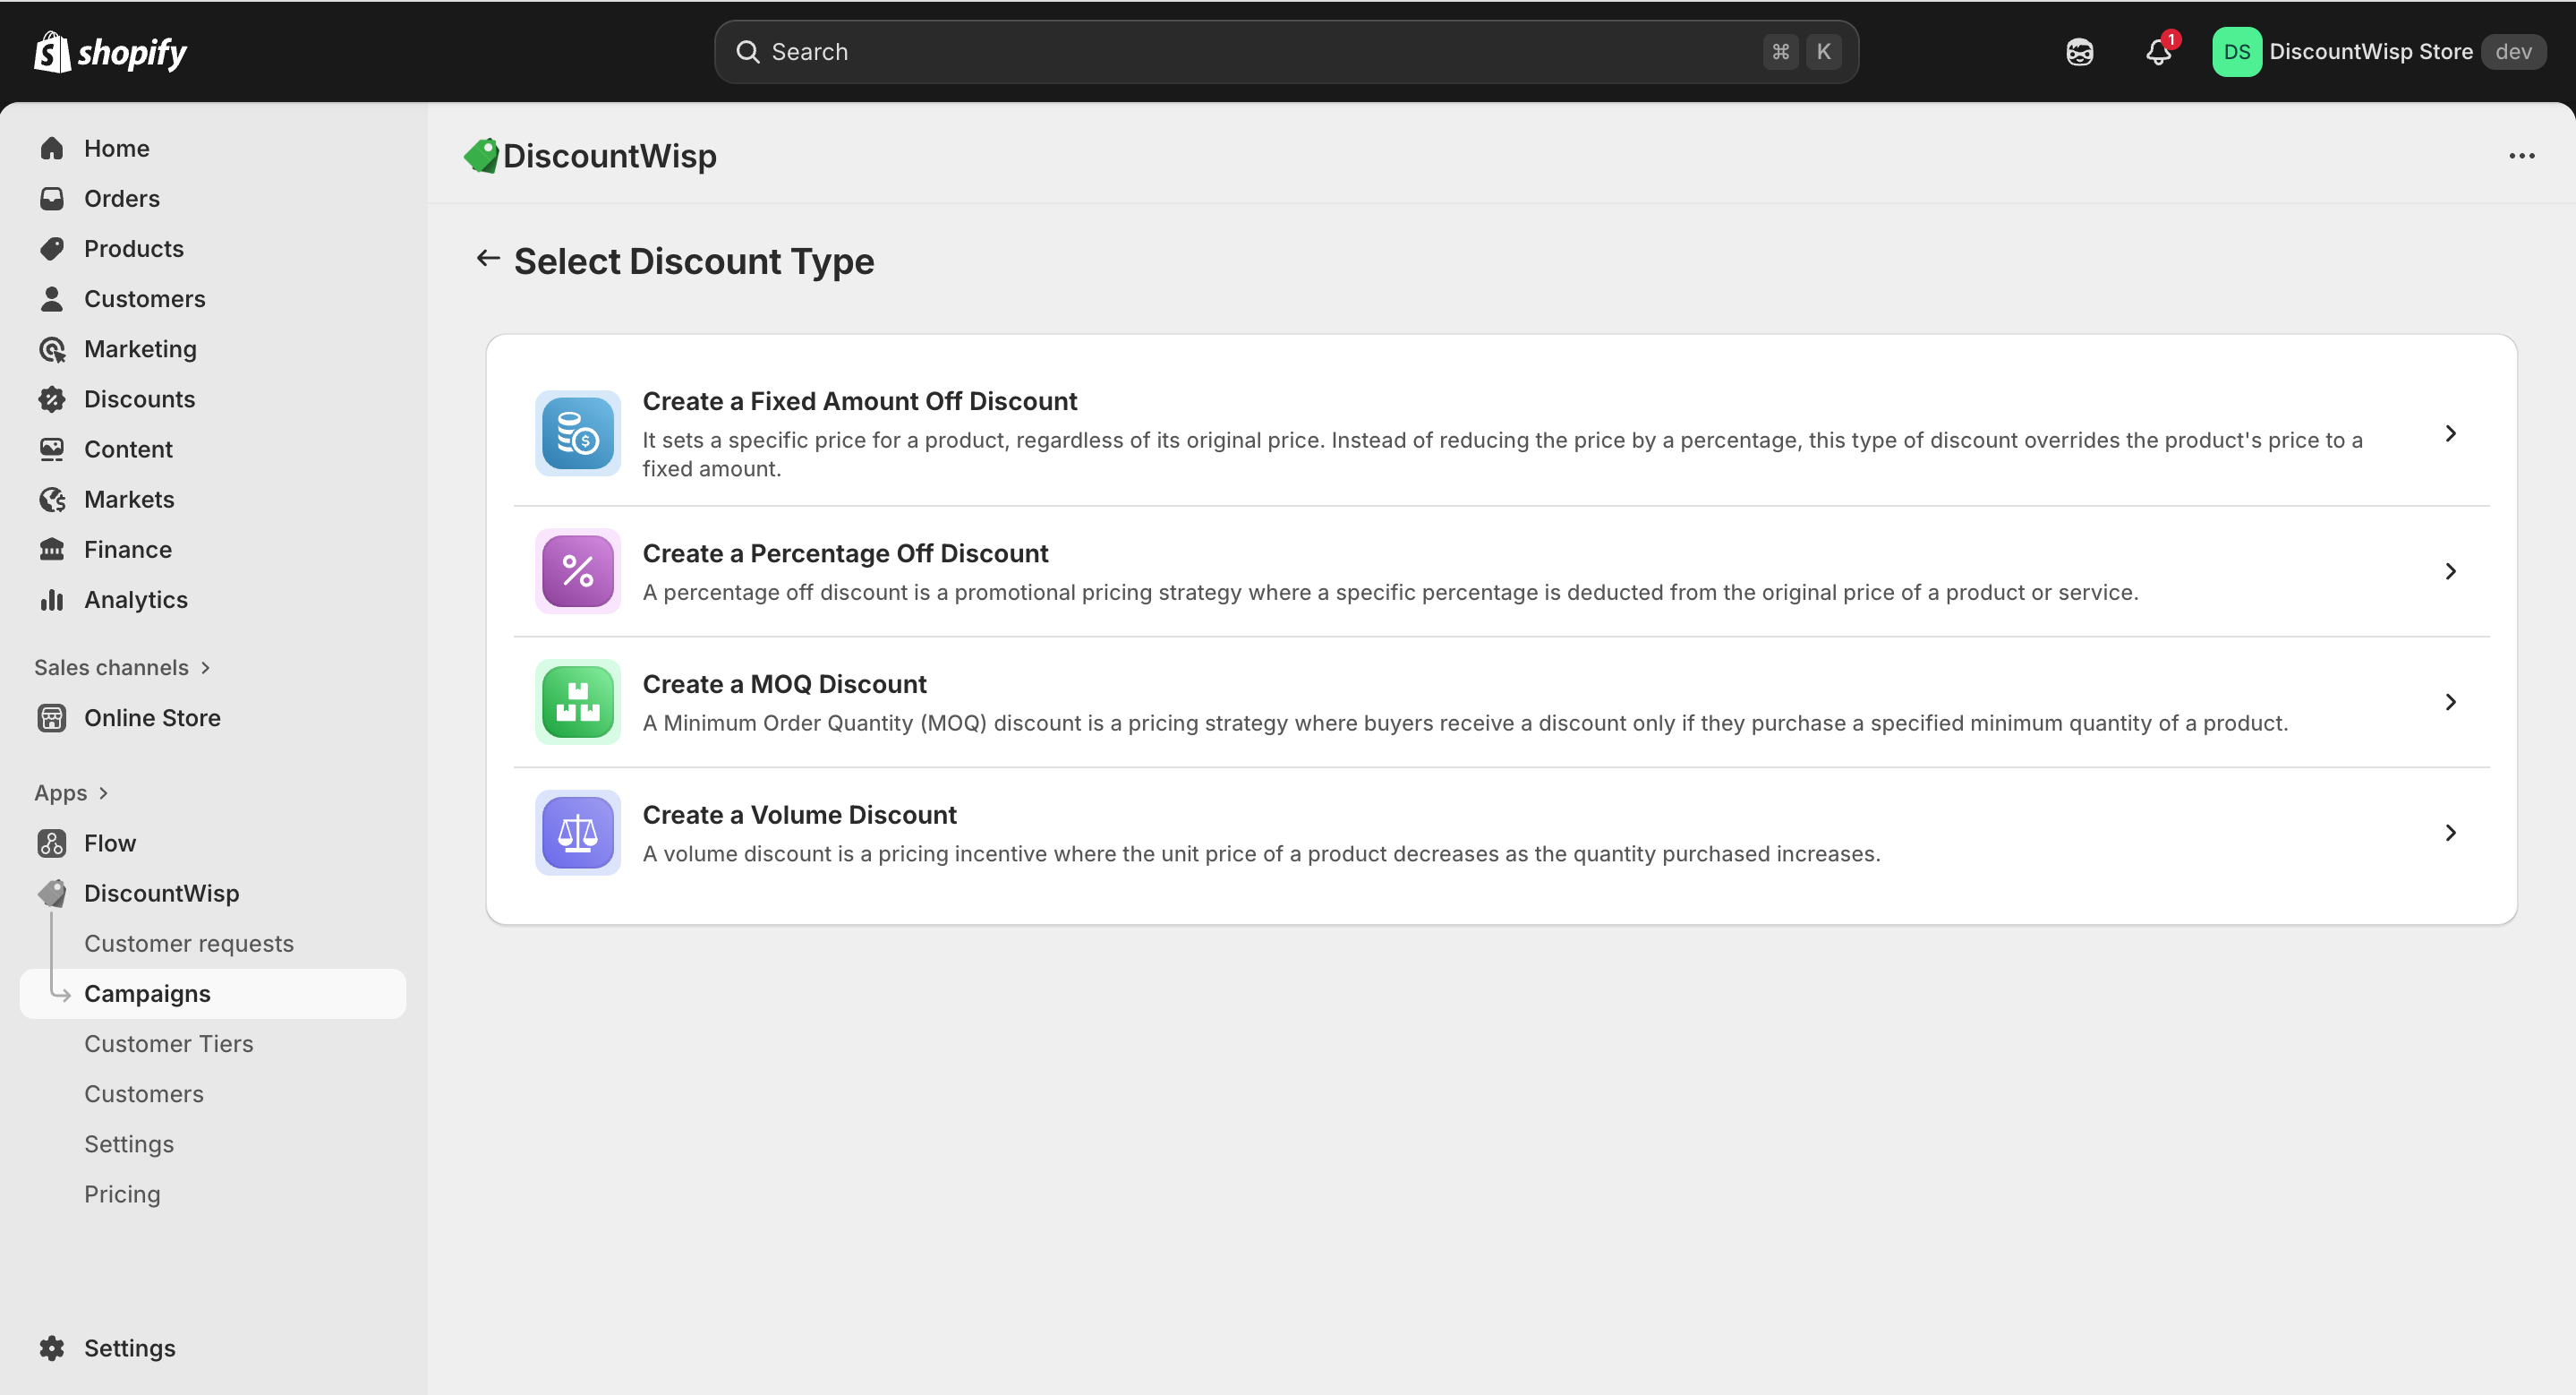The height and width of the screenshot is (1395, 2576).
Task: Click the purple Percentage Off icon
Action: (577, 571)
